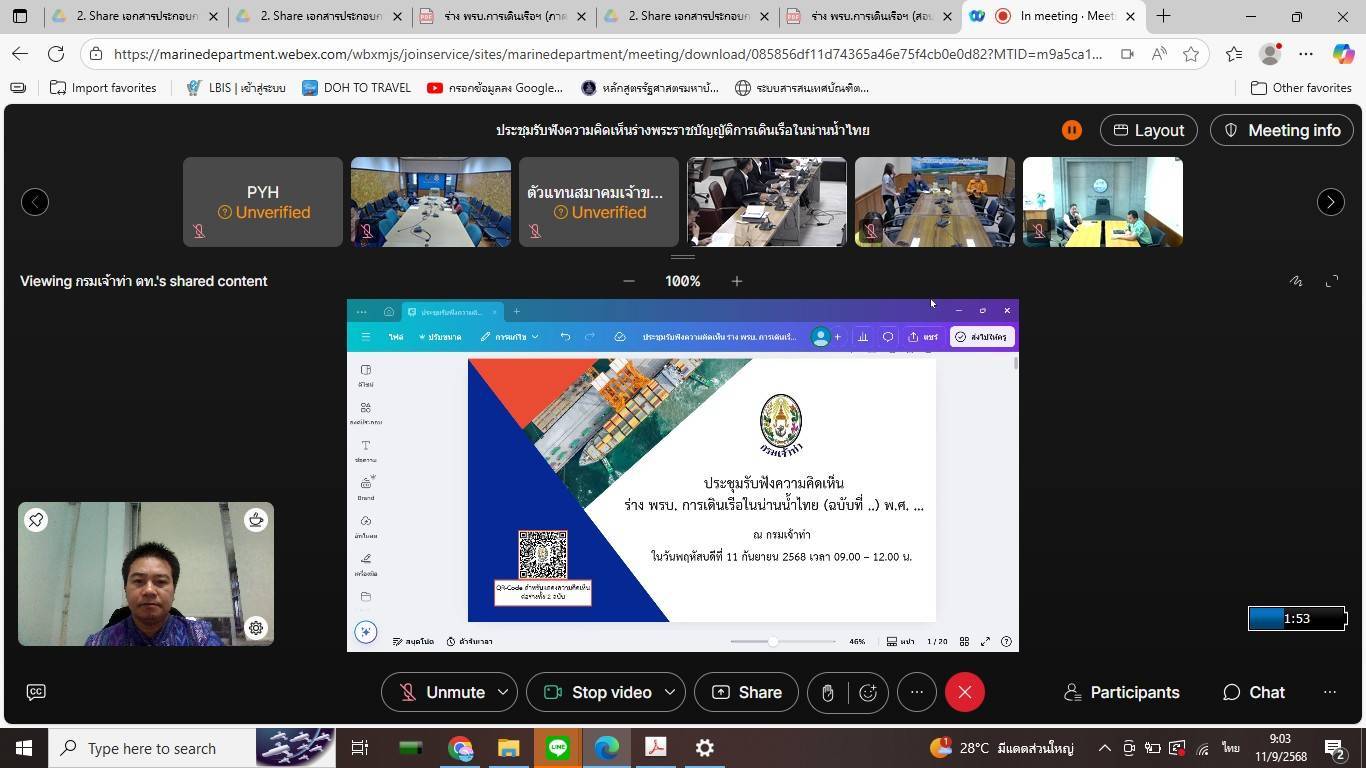Open LINE app from taskbar
Image resolution: width=1366 pixels, height=768 pixels.
[x=558, y=748]
